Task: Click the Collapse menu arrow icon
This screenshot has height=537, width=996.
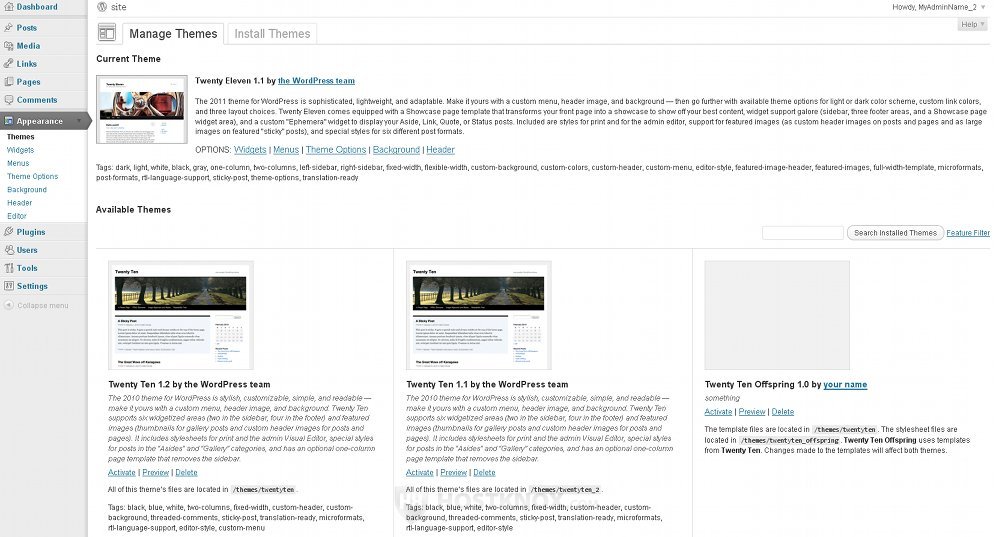Action: [9, 306]
